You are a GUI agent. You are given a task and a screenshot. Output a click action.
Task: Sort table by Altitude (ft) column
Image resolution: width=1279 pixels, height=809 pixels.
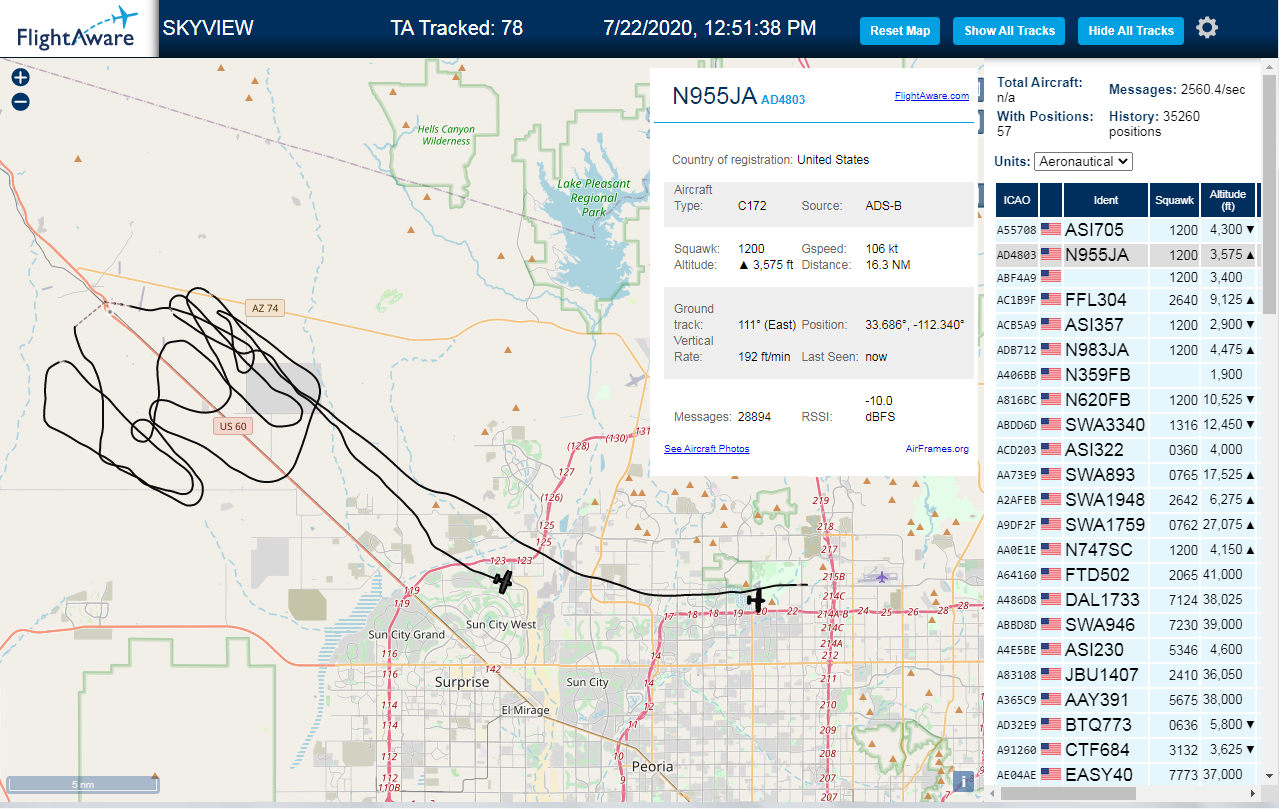coord(1228,200)
